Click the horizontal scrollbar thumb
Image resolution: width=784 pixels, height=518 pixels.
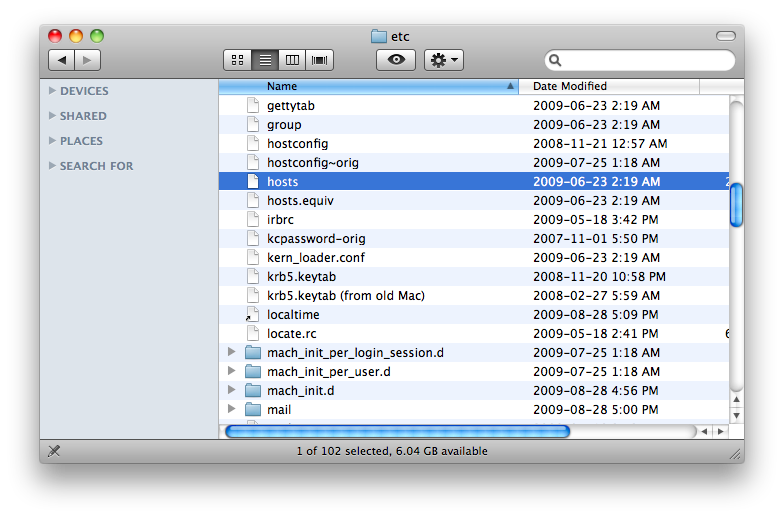[398, 432]
